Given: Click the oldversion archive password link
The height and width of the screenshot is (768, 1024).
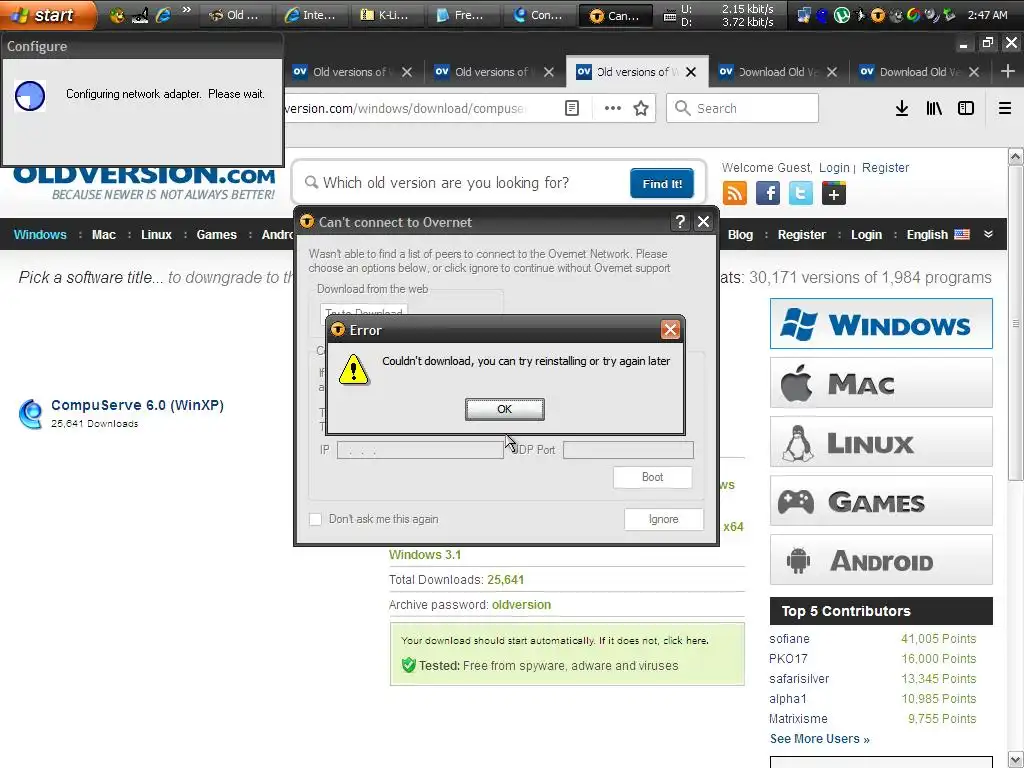Looking at the screenshot, I should click(521, 605).
